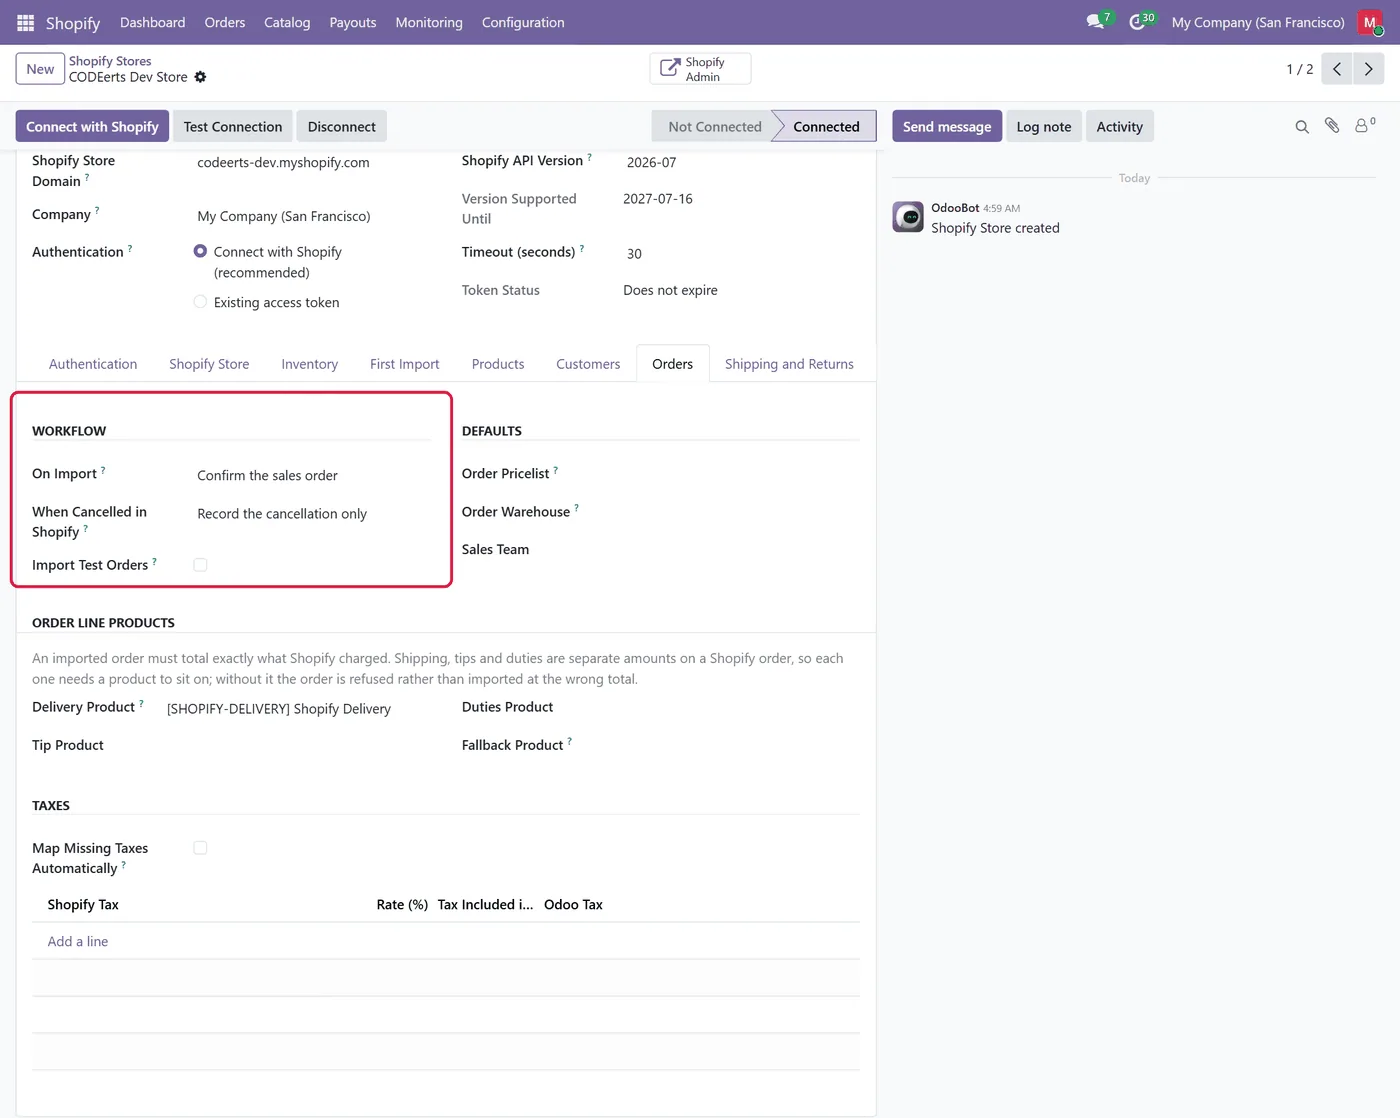Switch to the Authentication tab
This screenshot has width=1400, height=1118.
[x=93, y=364]
